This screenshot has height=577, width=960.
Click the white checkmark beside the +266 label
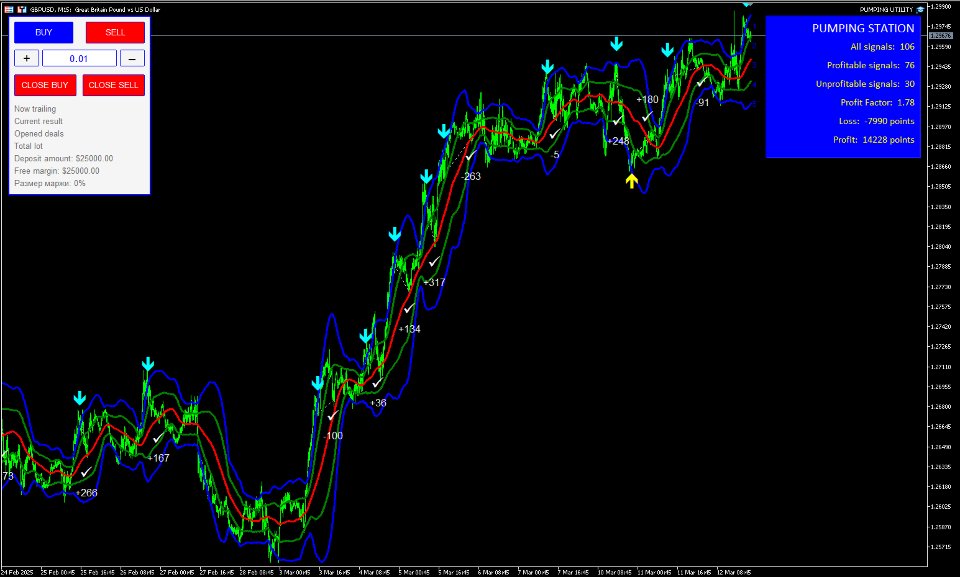pos(86,472)
